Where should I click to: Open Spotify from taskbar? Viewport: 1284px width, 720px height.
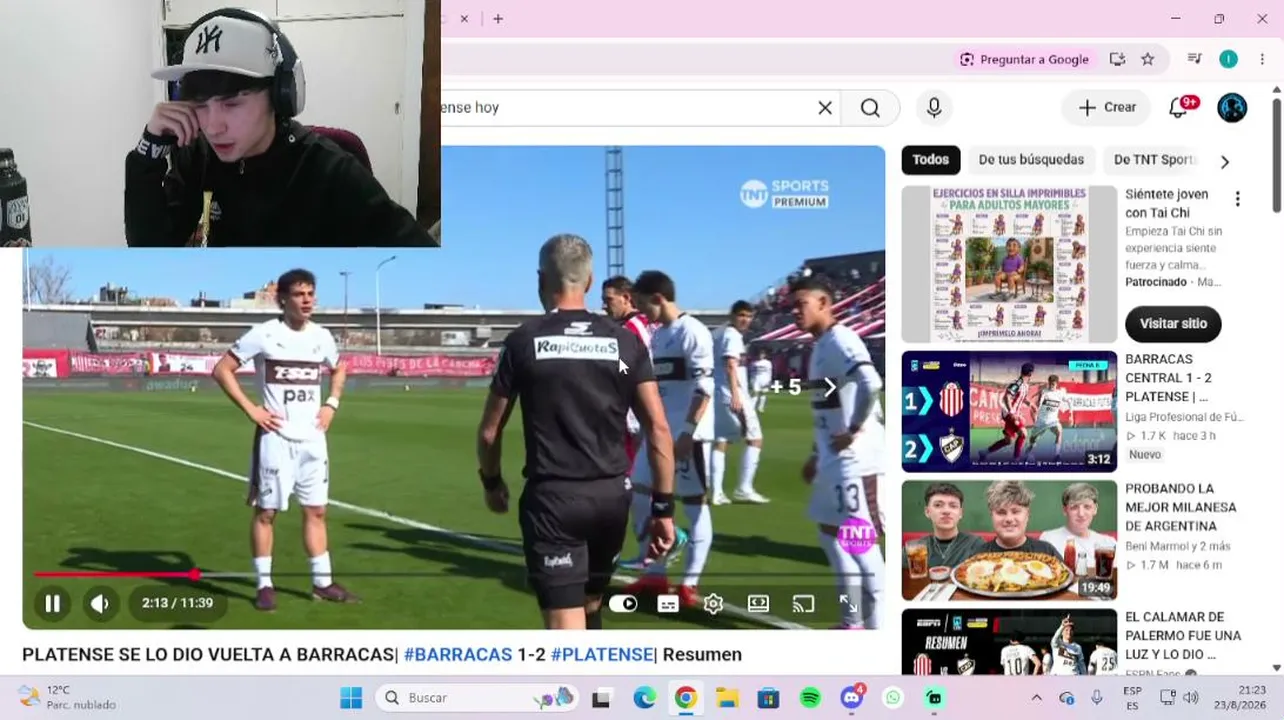pos(810,698)
